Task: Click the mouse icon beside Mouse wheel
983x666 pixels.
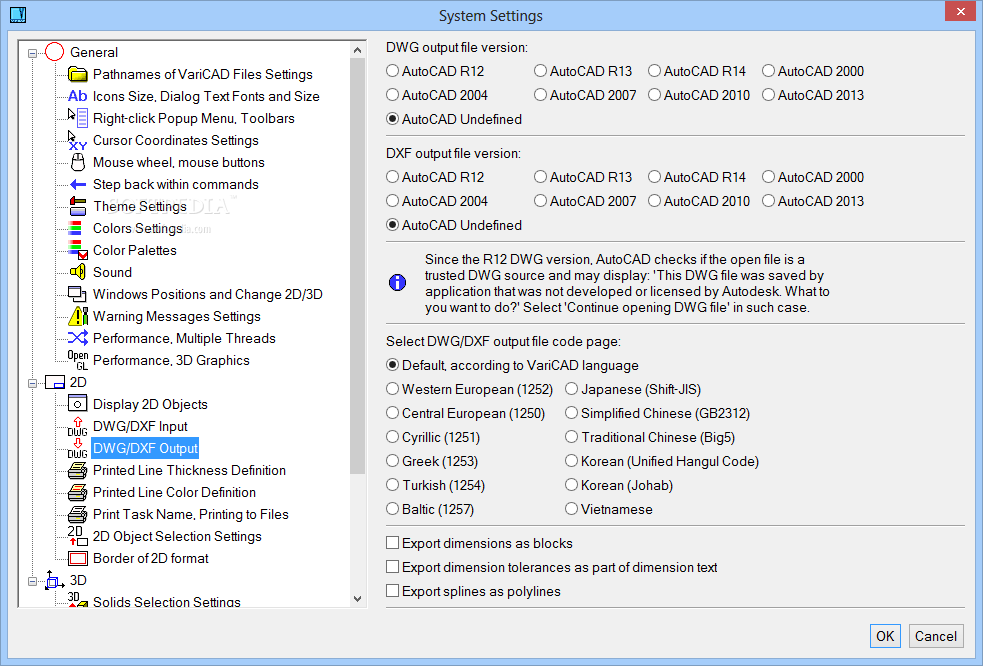Action: pyautogui.click(x=78, y=162)
